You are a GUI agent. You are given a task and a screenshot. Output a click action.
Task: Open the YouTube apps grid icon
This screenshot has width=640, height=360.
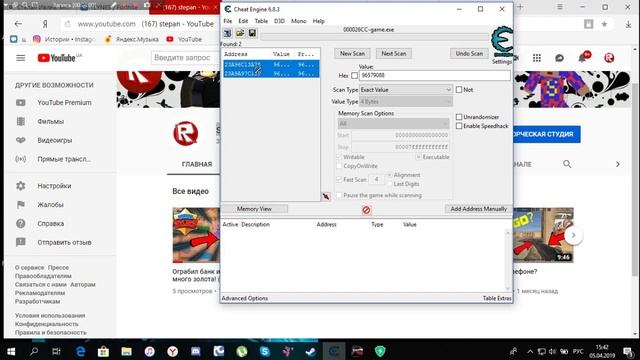[537, 58]
